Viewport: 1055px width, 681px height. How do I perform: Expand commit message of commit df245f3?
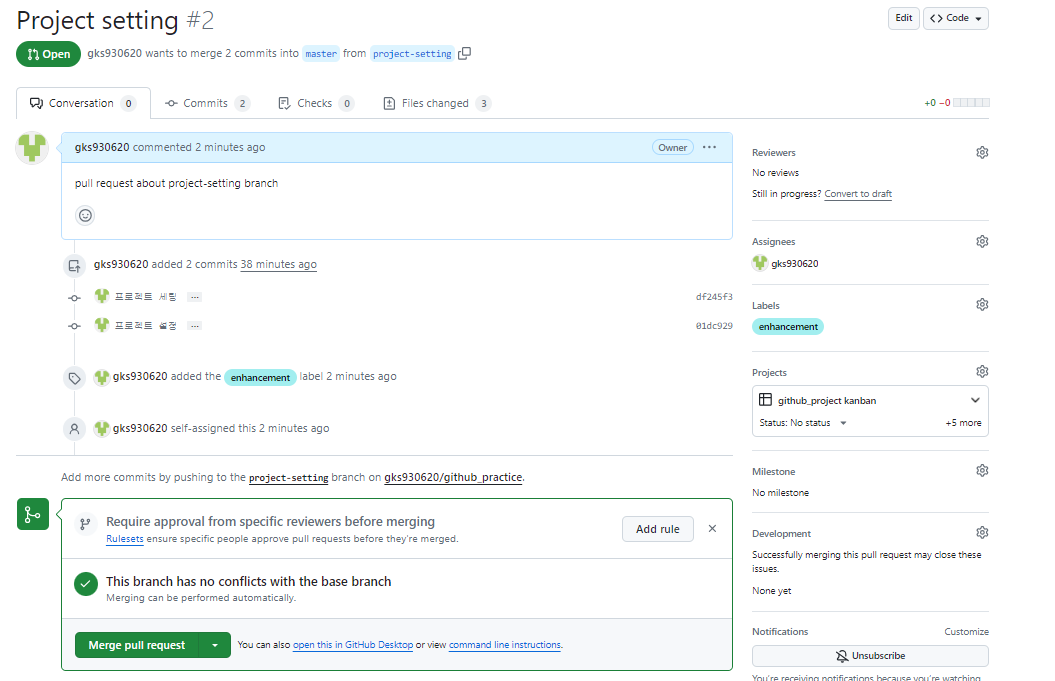point(194,297)
